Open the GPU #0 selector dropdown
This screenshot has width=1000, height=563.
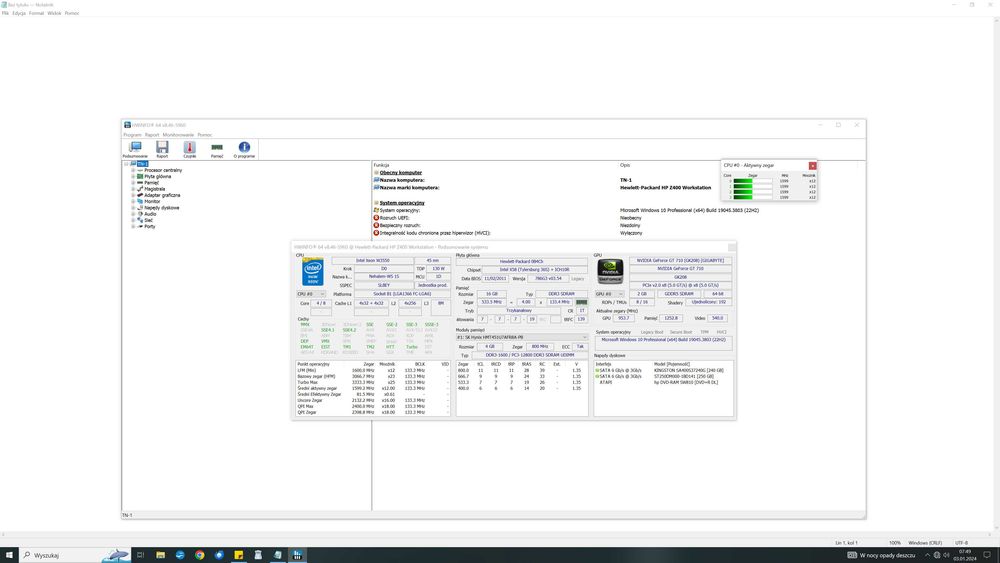(x=609, y=294)
